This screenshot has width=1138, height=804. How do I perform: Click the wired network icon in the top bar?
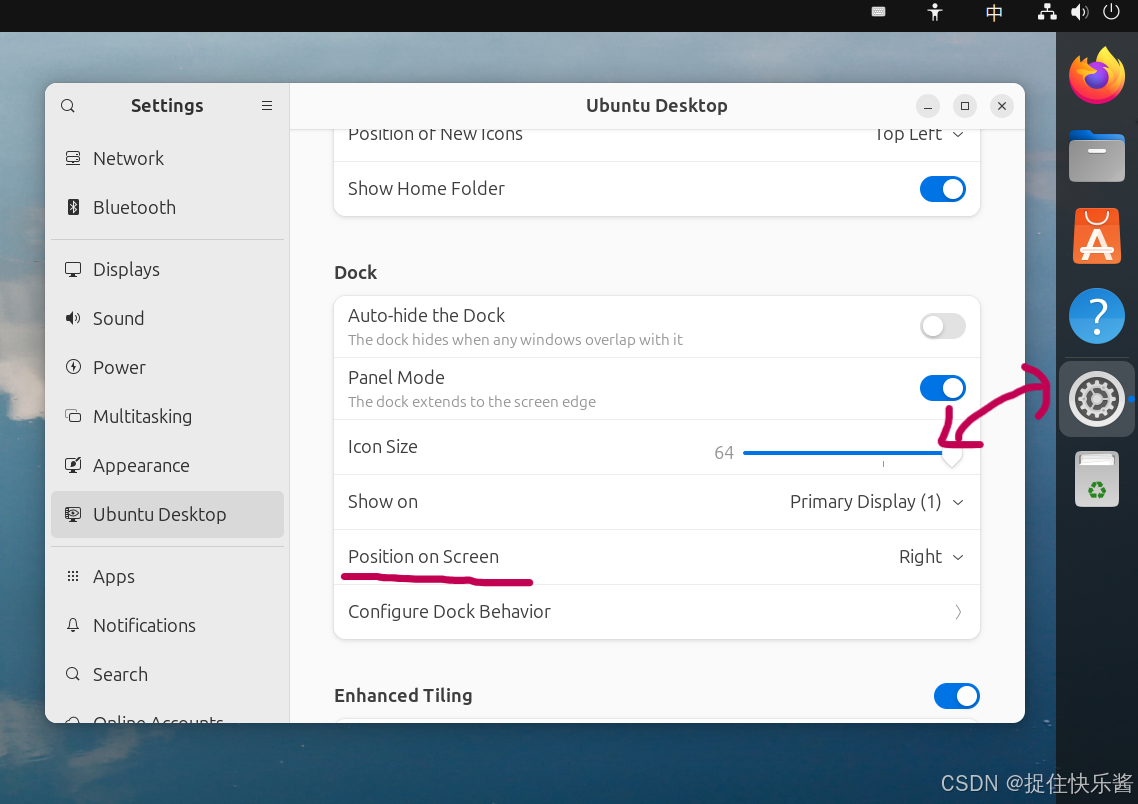tap(1047, 12)
